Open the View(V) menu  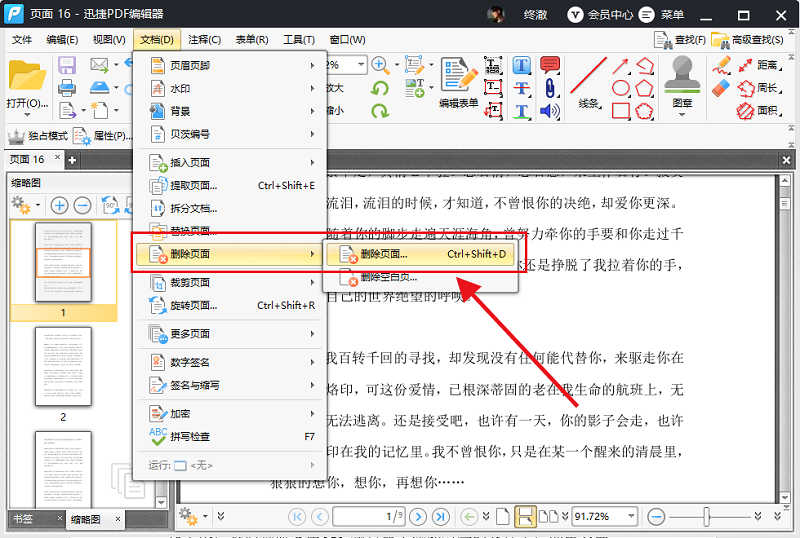pyautogui.click(x=109, y=39)
